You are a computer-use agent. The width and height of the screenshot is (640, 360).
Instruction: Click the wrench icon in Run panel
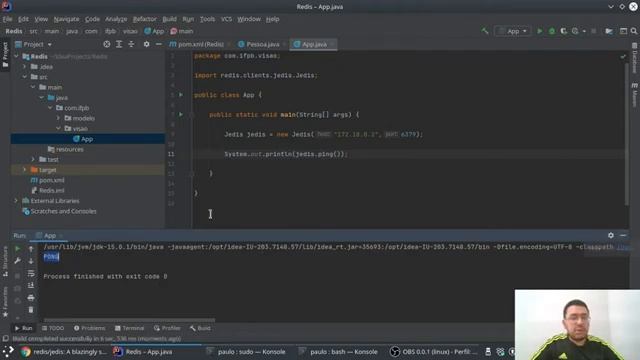point(18,261)
